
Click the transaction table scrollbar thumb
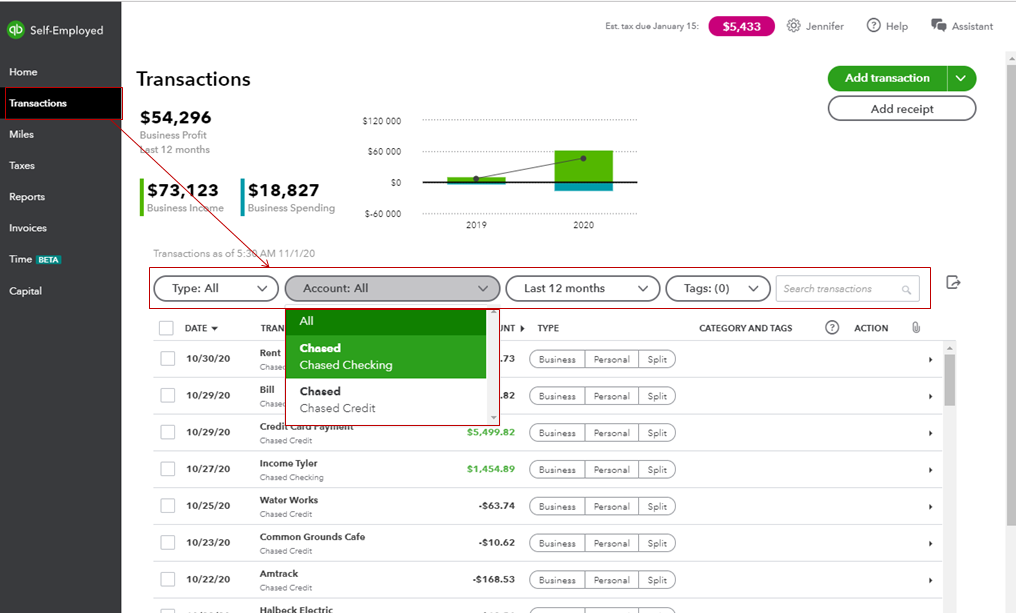coord(949,380)
